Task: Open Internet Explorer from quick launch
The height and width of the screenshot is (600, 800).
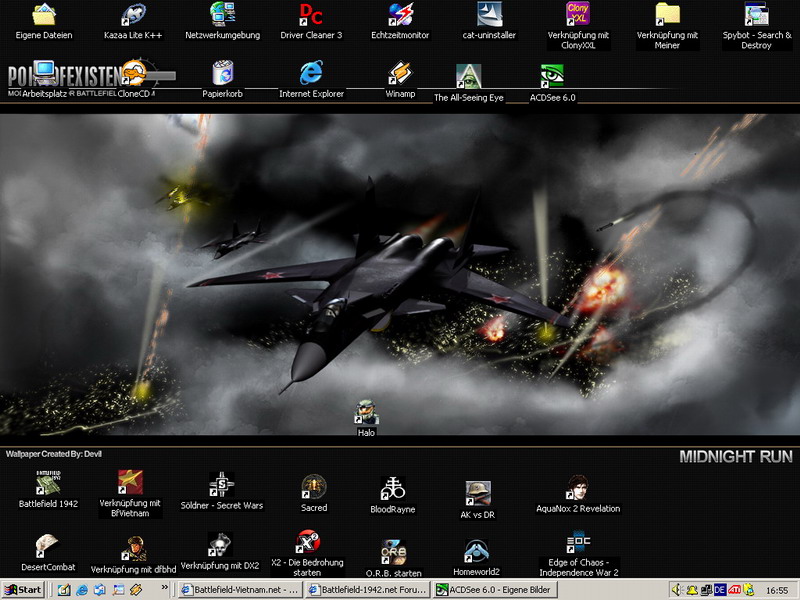Action: pyautogui.click(x=82, y=590)
